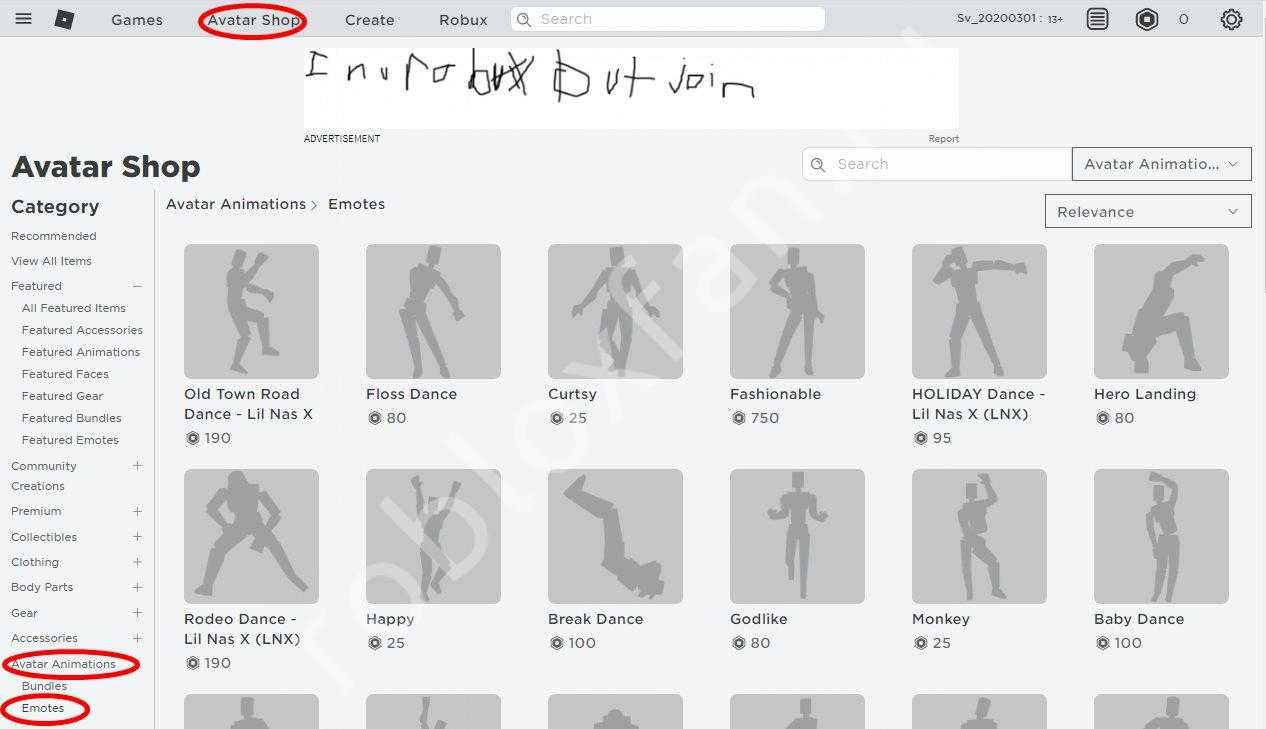Go to the Robux tab

(464, 20)
